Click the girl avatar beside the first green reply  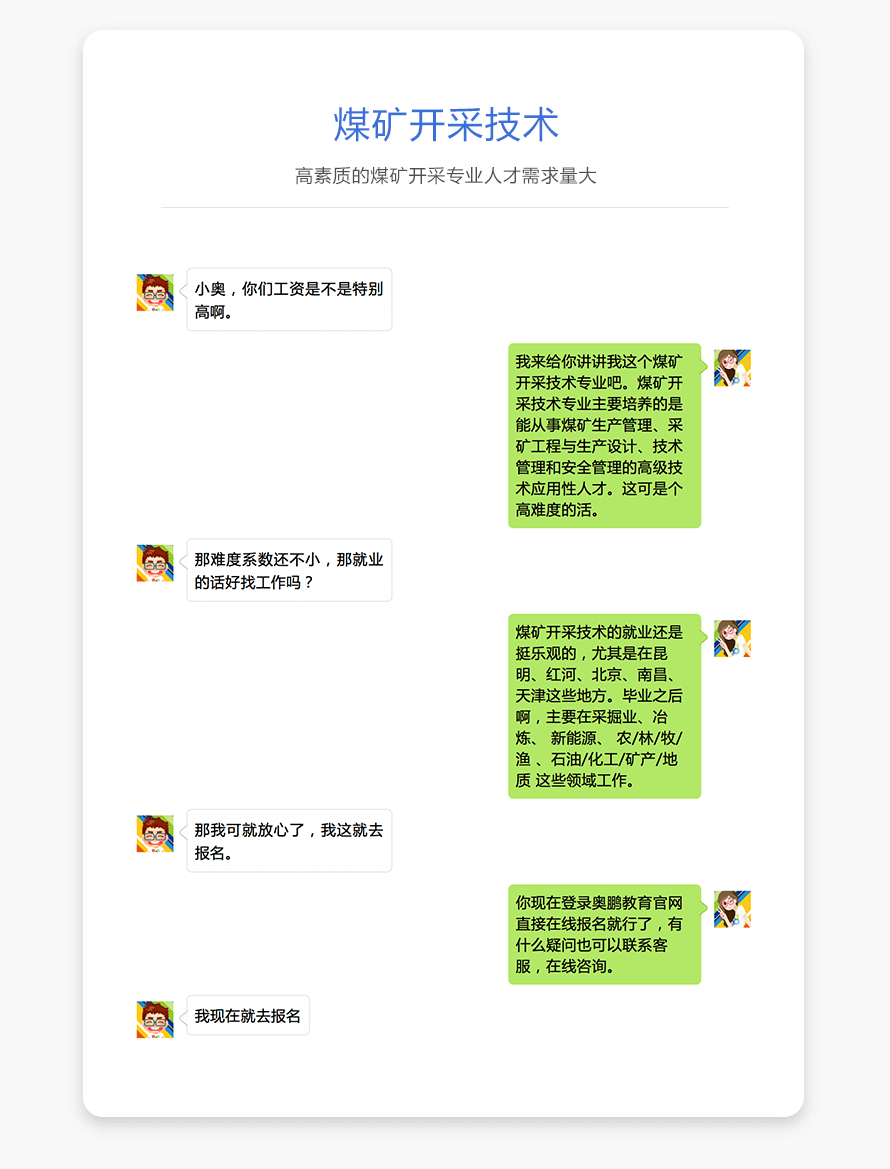[732, 368]
